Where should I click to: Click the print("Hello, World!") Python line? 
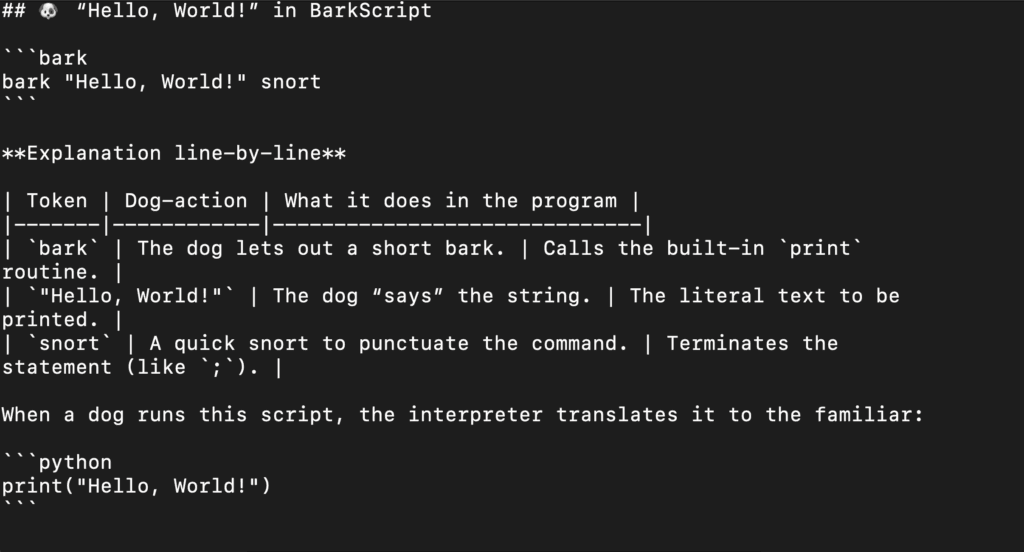tap(136, 486)
